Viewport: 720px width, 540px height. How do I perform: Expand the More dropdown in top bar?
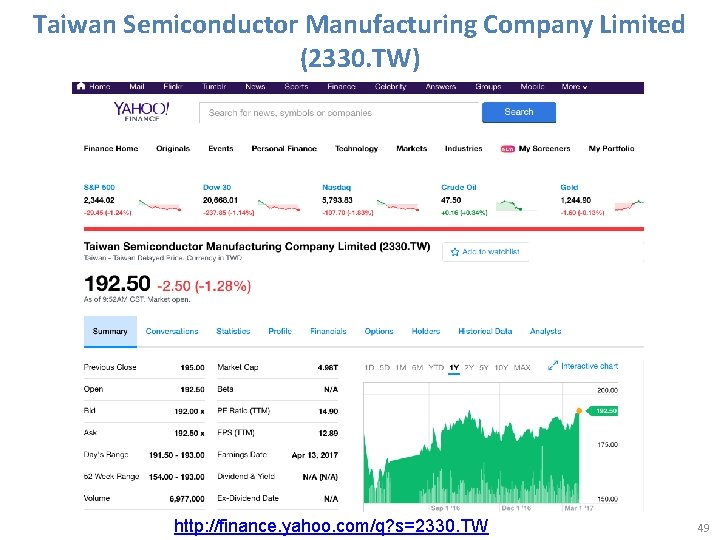tap(574, 87)
